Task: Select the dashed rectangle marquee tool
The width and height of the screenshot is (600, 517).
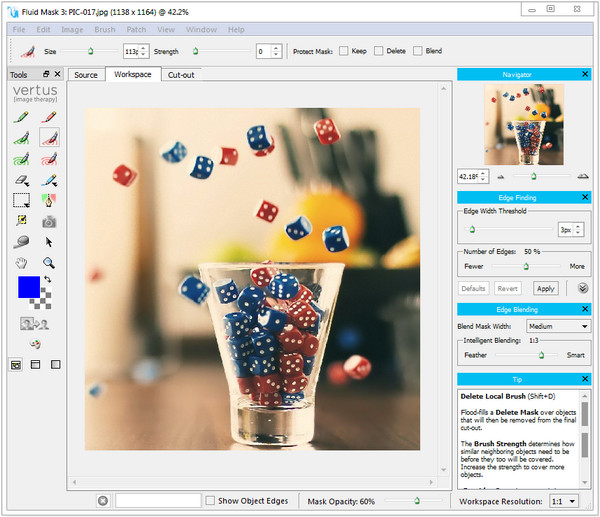Action: point(20,200)
